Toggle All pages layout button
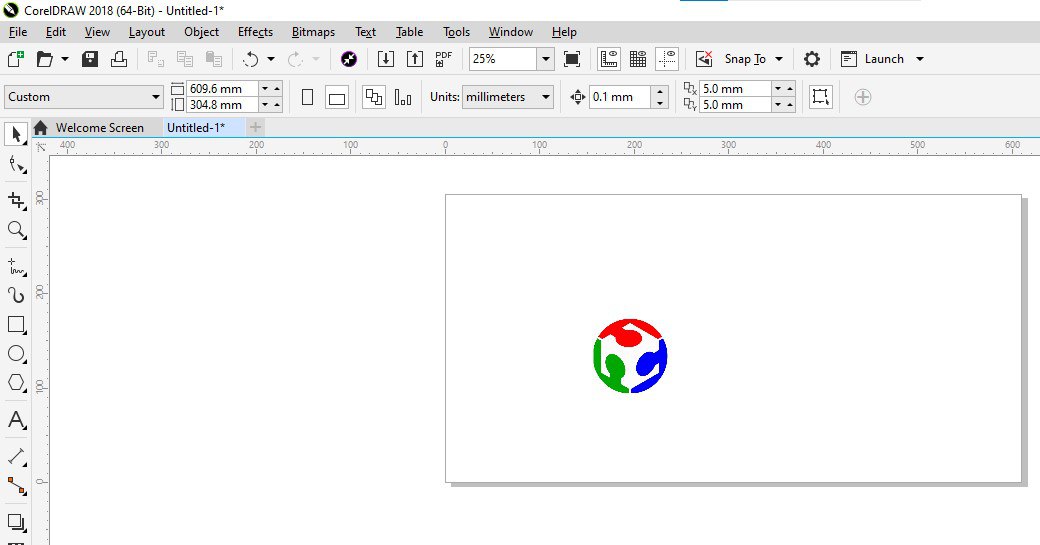 (x=374, y=97)
